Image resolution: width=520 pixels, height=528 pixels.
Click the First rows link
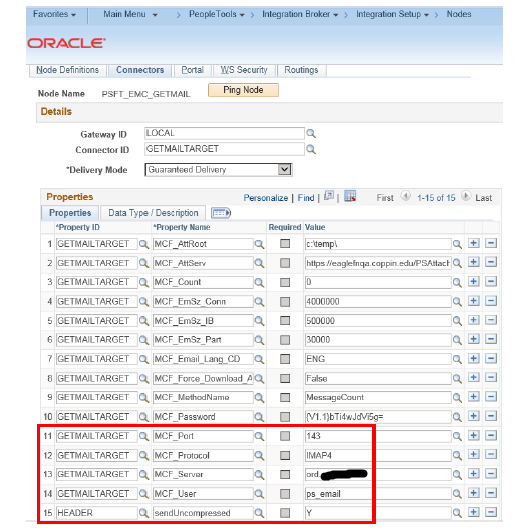coord(385,198)
